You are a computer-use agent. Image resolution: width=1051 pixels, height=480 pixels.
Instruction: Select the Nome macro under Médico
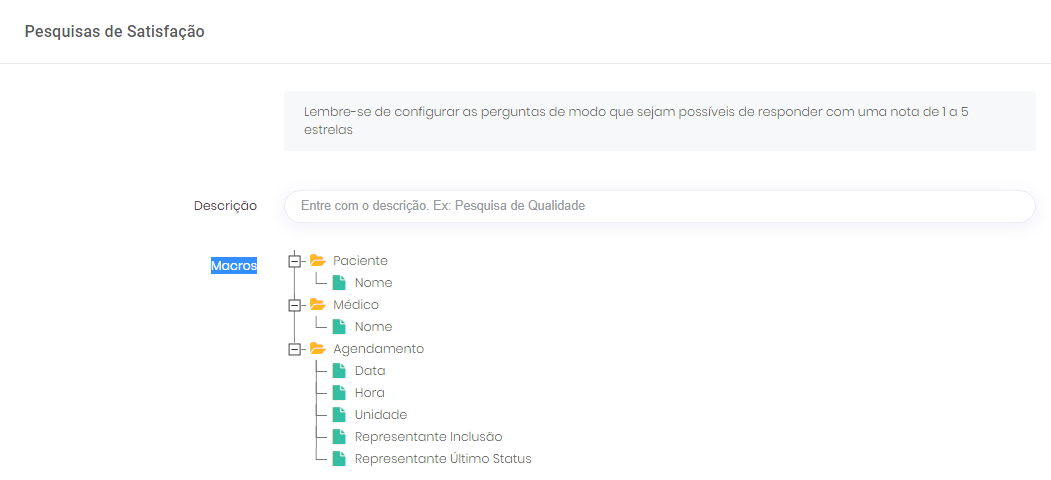click(x=373, y=327)
